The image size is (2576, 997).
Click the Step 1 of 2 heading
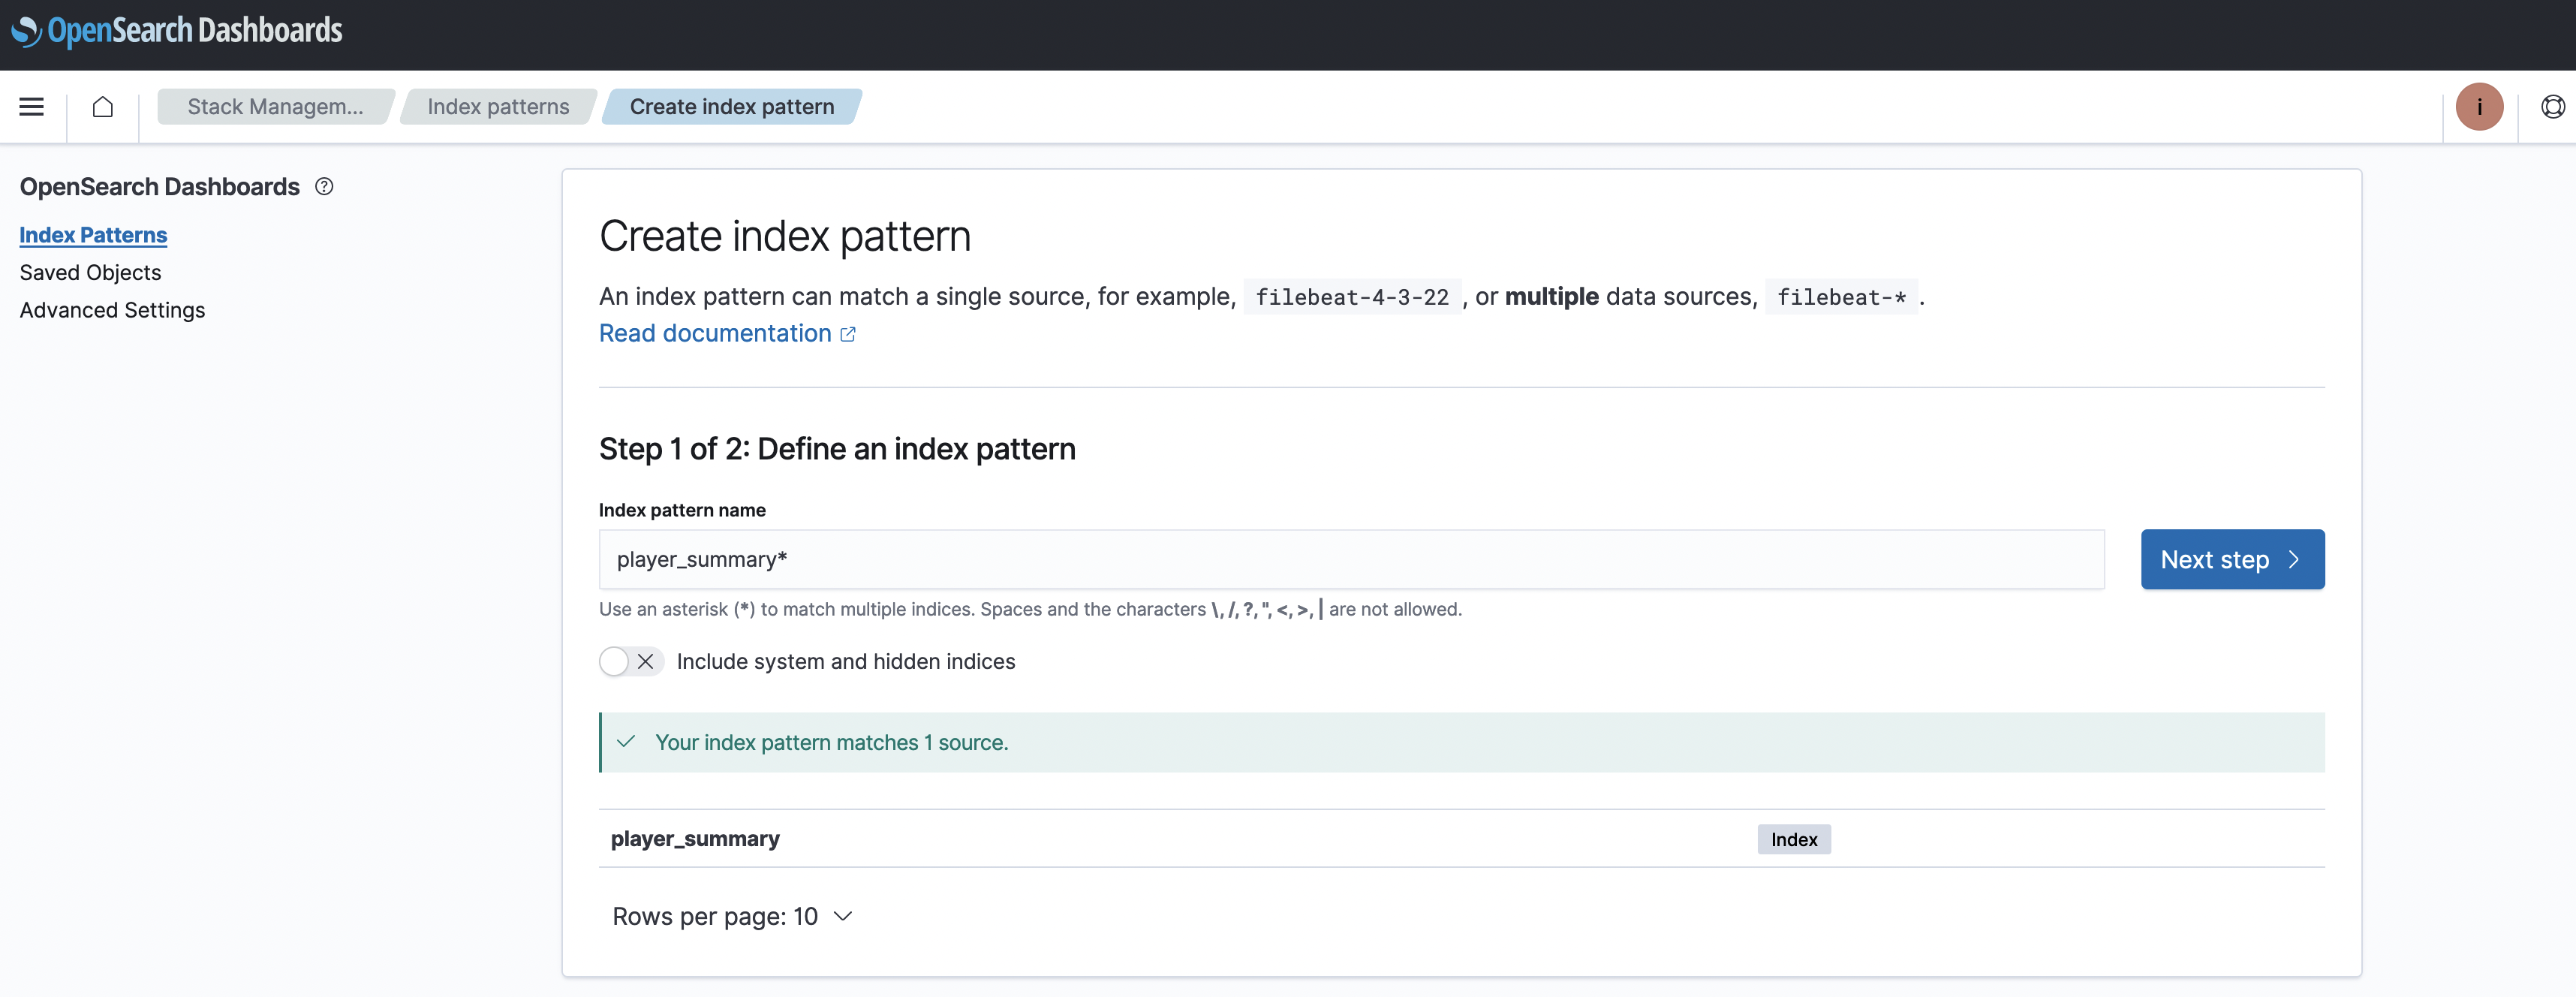click(837, 449)
